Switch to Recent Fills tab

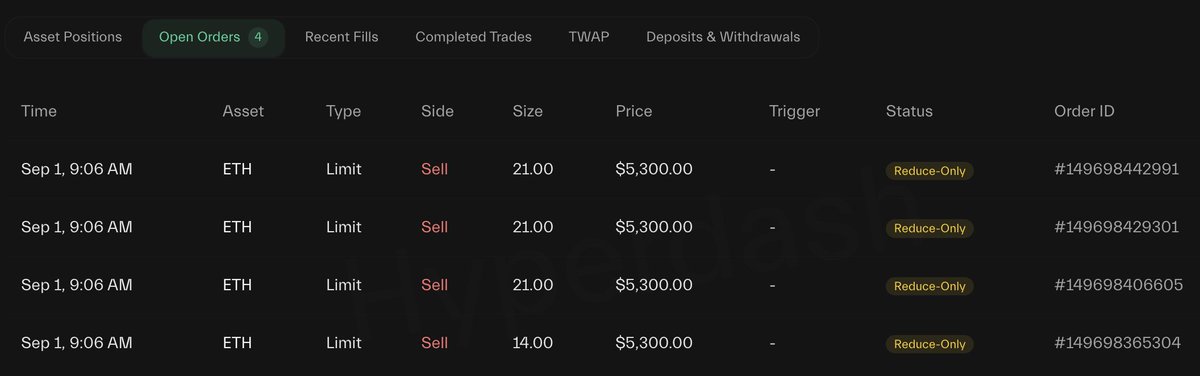point(342,37)
